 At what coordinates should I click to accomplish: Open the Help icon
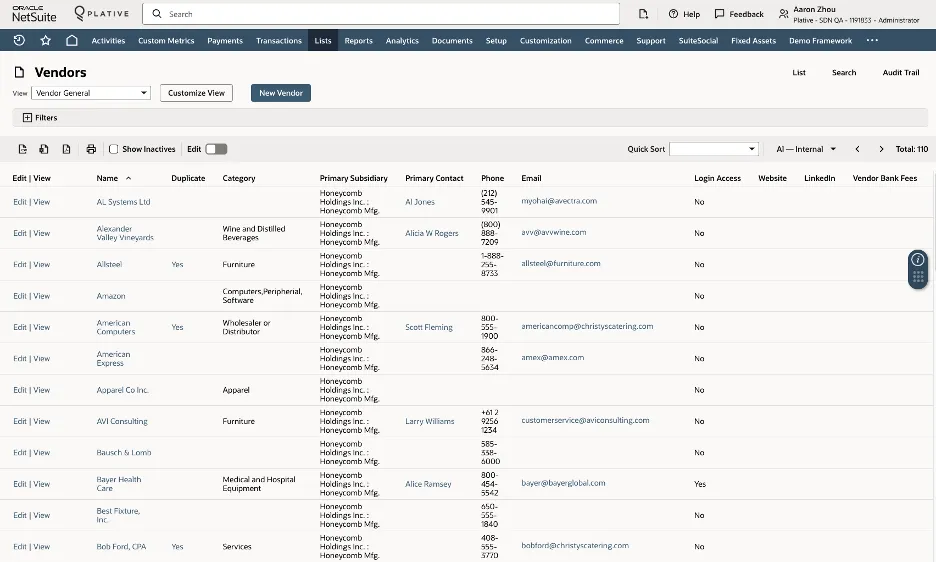673,14
